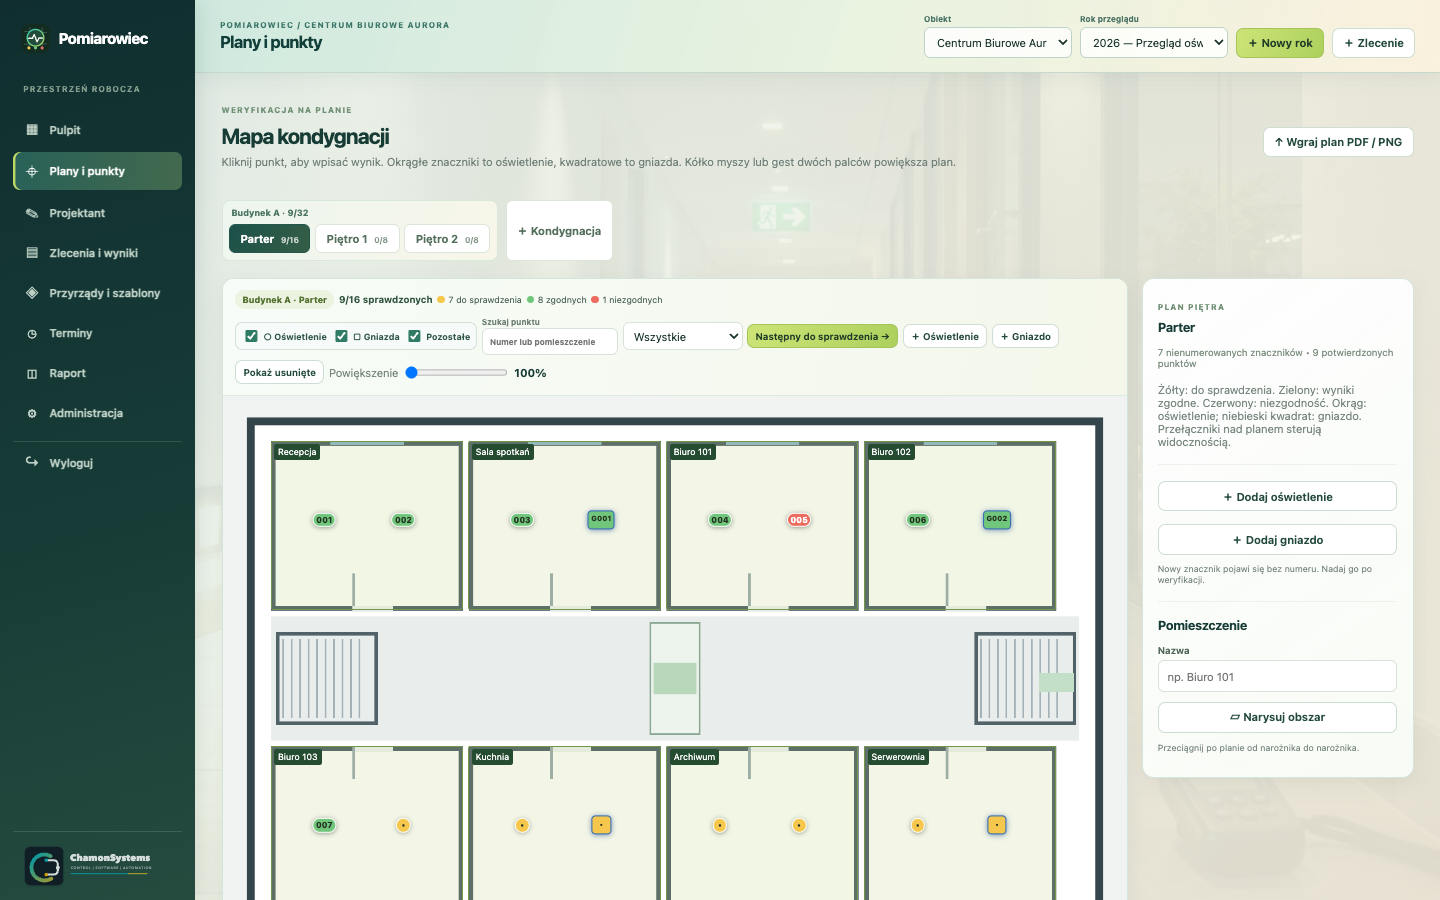Click Następny do sprawdzenia button
Viewport: 1440px width, 900px height.
[x=822, y=337]
